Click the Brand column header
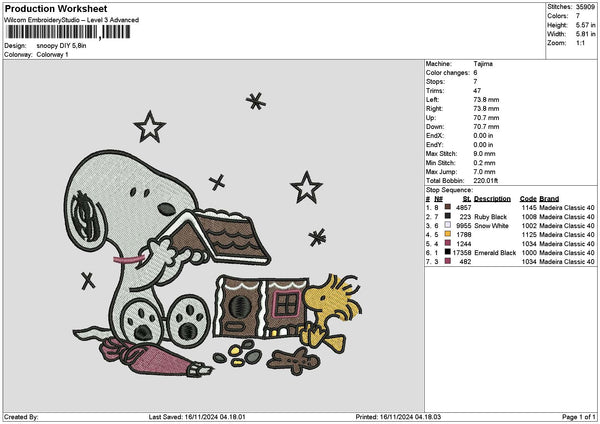600x424 pixels. 551,198
